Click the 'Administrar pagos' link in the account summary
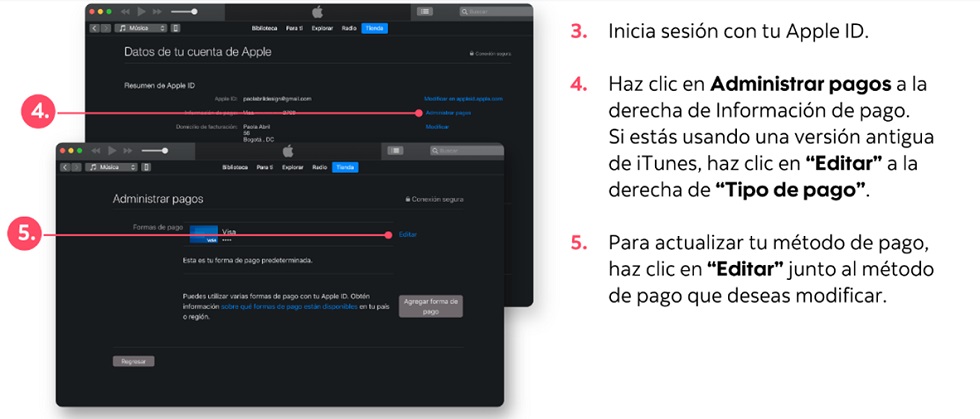 448,113
